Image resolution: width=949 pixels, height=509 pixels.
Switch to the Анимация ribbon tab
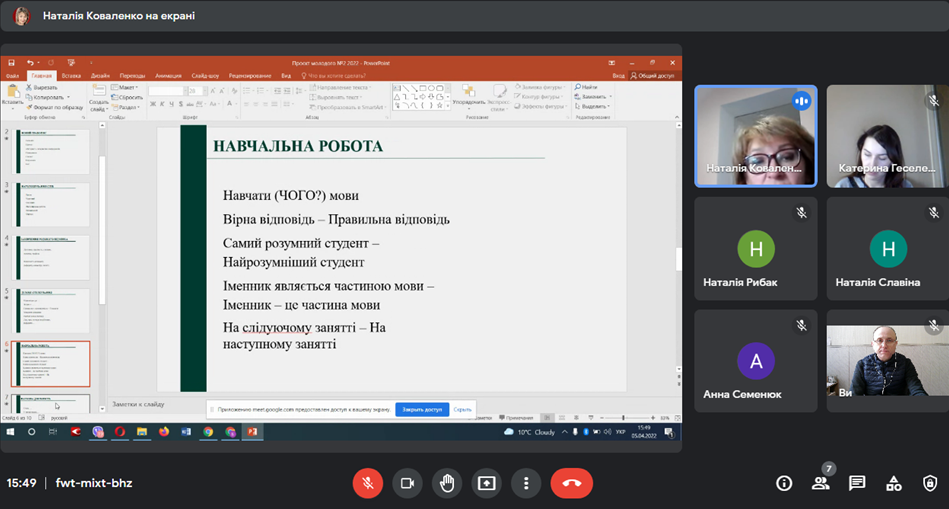[x=168, y=75]
